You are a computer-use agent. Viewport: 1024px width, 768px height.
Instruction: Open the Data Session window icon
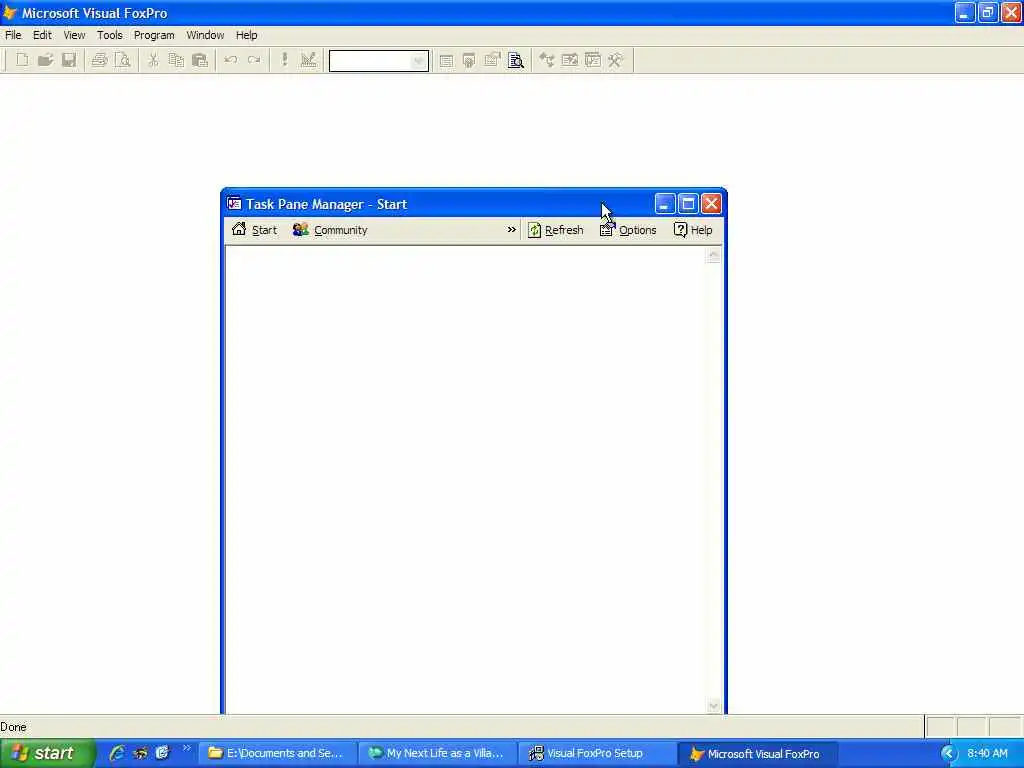click(x=469, y=61)
